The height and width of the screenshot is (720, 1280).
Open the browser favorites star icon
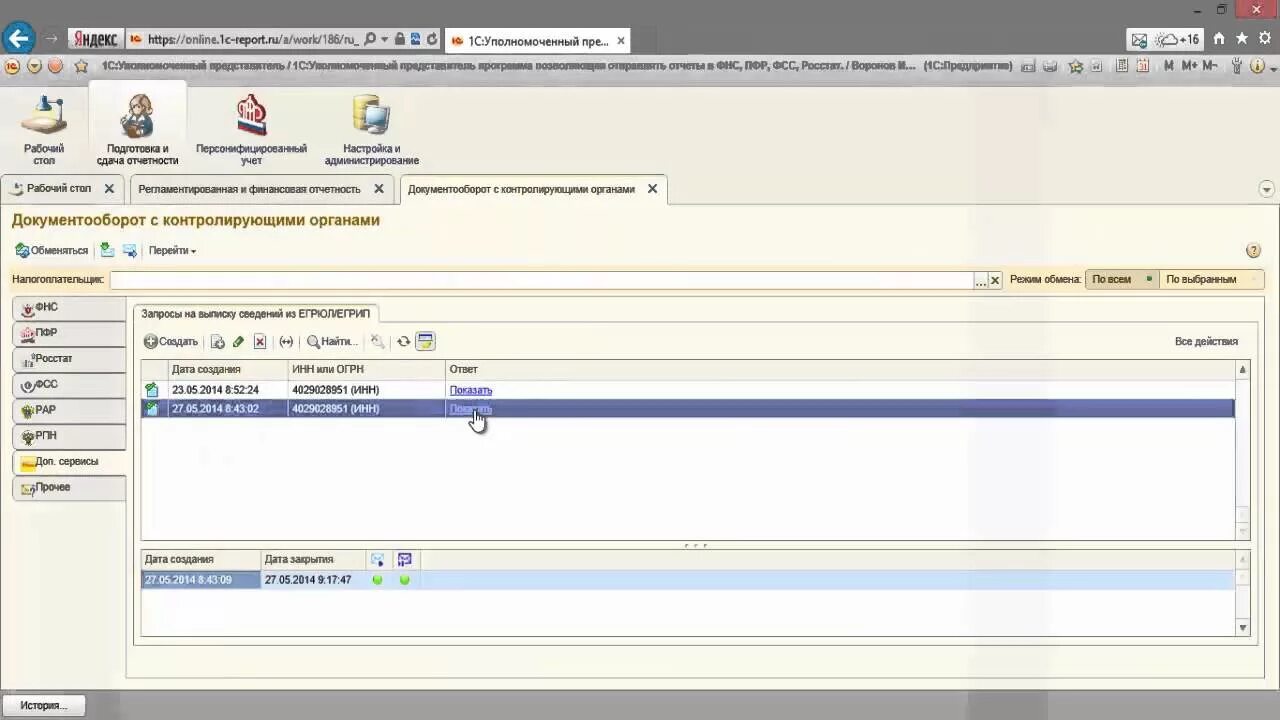click(x=1241, y=39)
